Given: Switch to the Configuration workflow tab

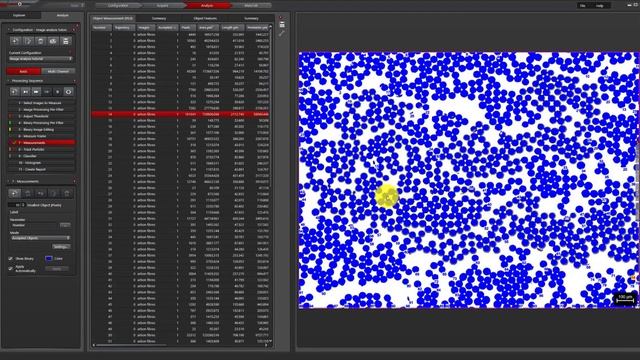Looking at the screenshot, I should tap(118, 5).
